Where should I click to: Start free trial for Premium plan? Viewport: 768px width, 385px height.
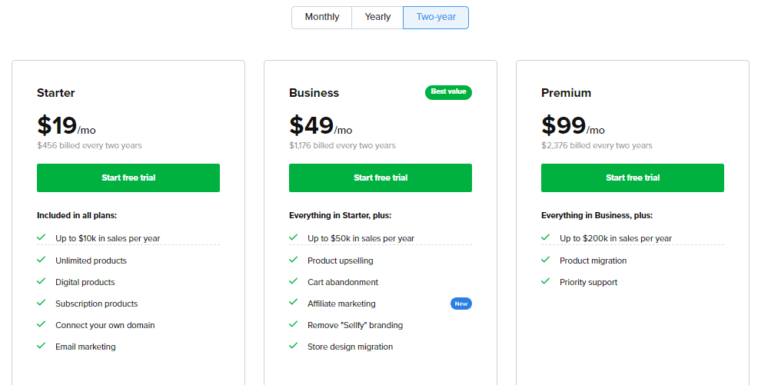632,178
